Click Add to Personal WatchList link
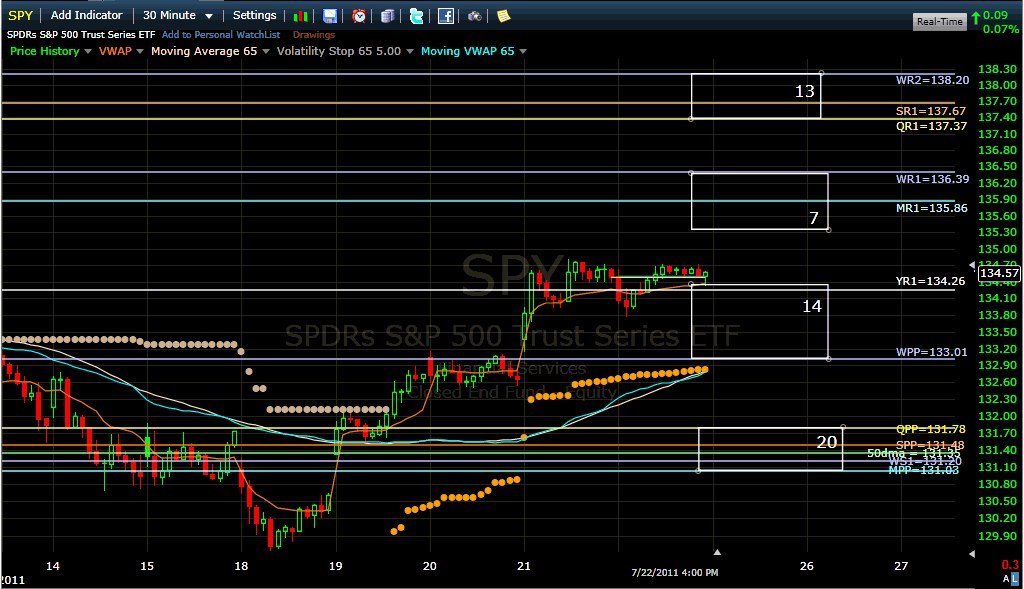 coord(221,35)
